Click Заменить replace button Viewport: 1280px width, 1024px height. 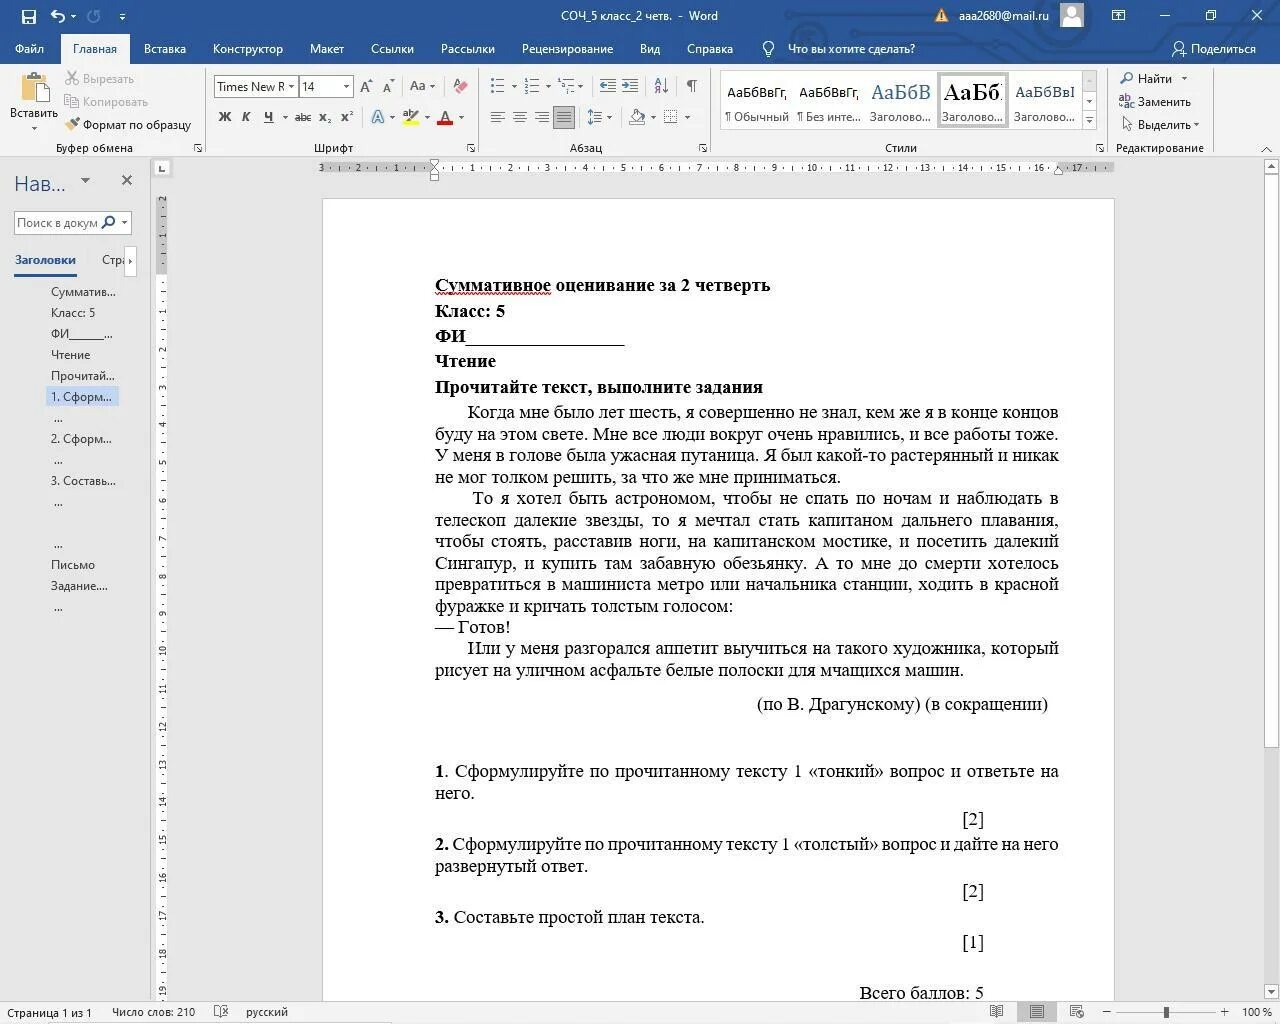click(1155, 101)
